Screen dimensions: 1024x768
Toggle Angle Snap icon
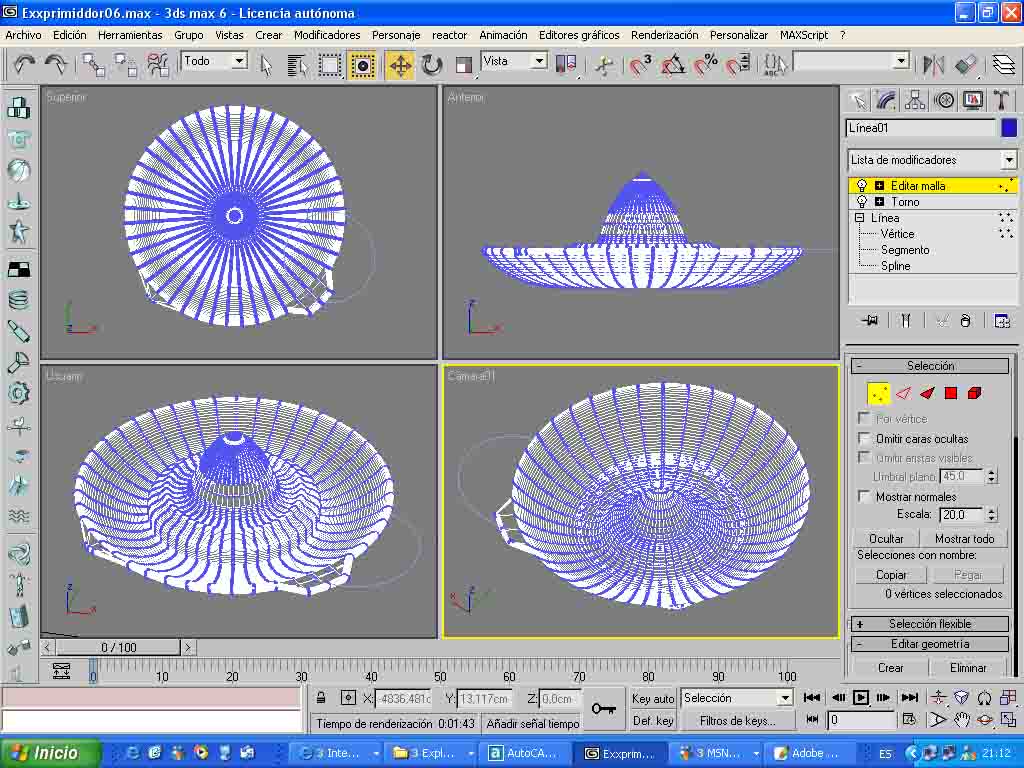(673, 65)
